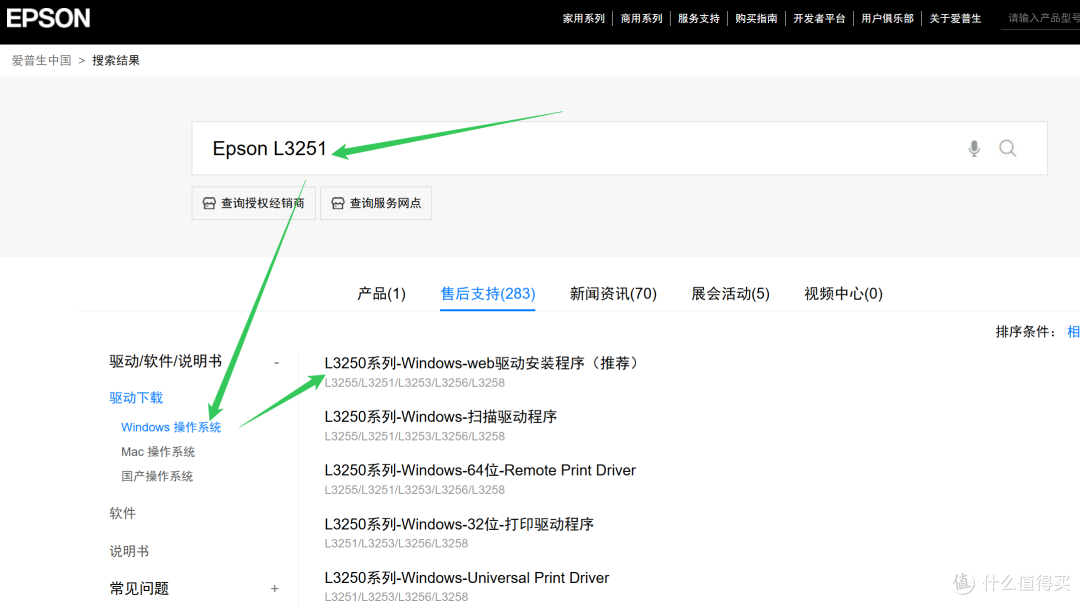Switch to 产品(1) tab

[382, 294]
